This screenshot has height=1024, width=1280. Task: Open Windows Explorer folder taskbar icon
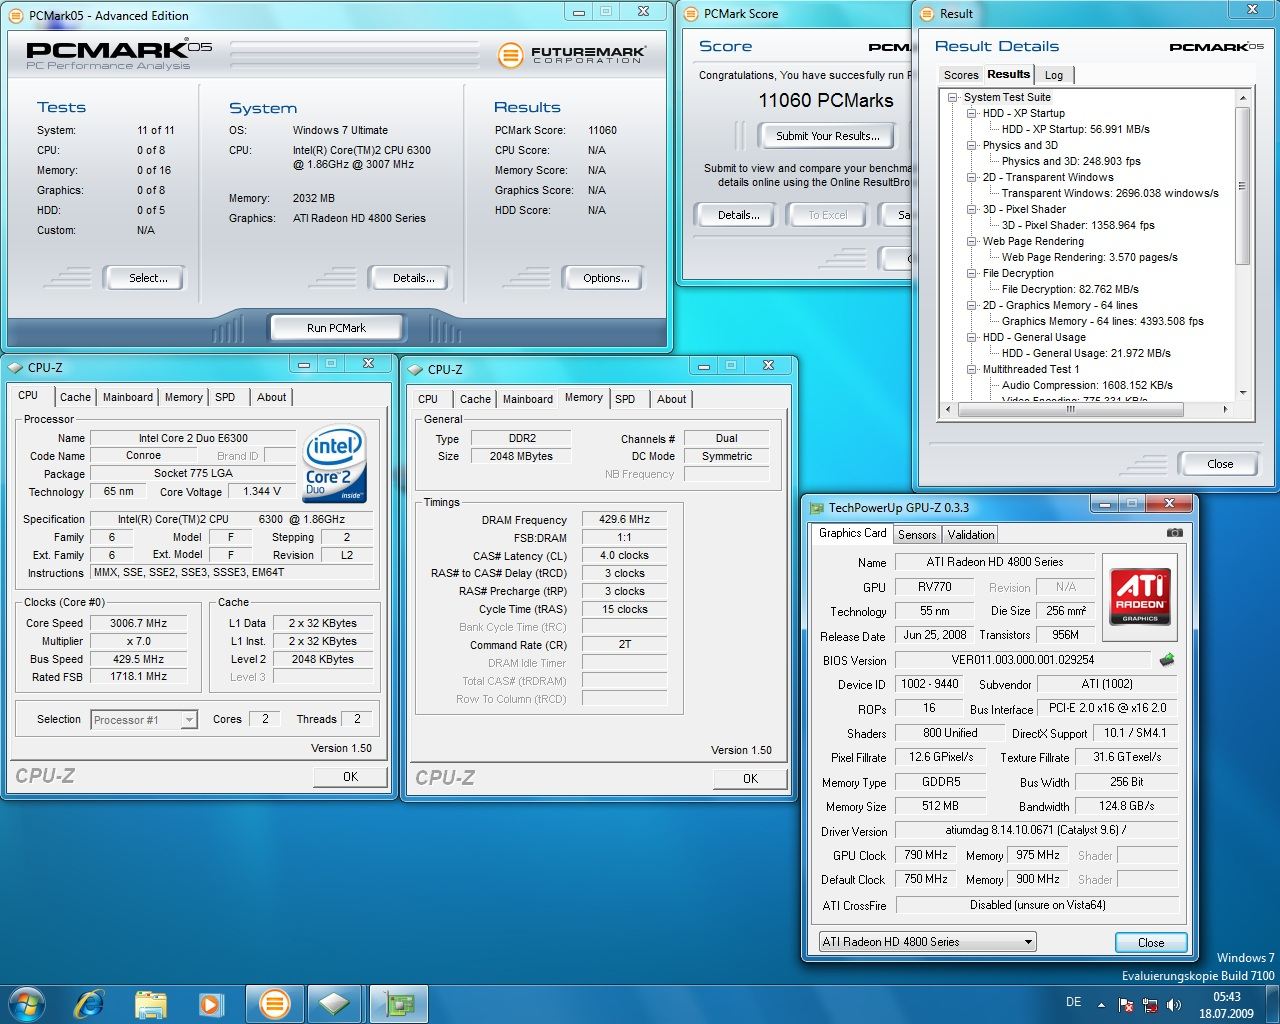[x=151, y=1003]
